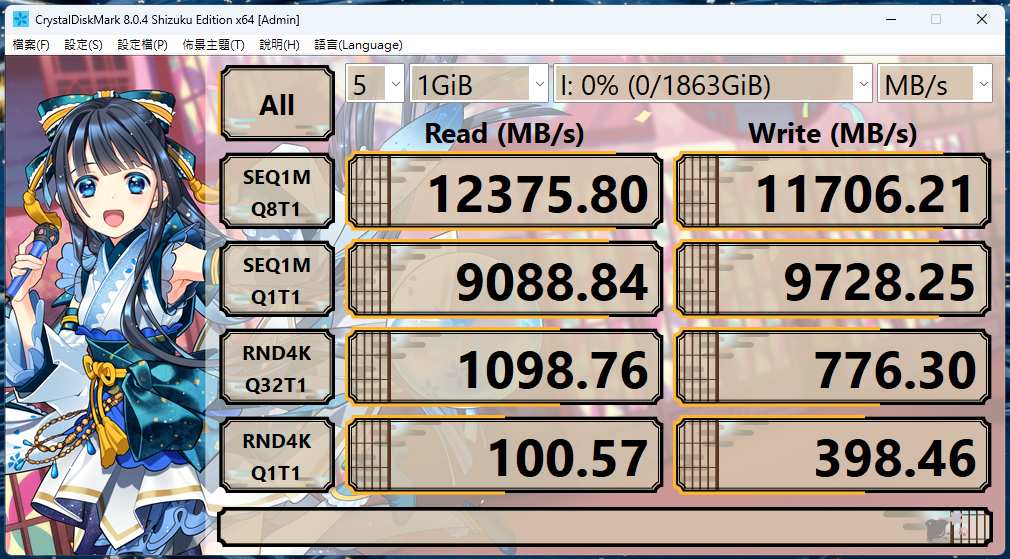
Task: Click the 1098.76 random read result
Action: coord(504,368)
